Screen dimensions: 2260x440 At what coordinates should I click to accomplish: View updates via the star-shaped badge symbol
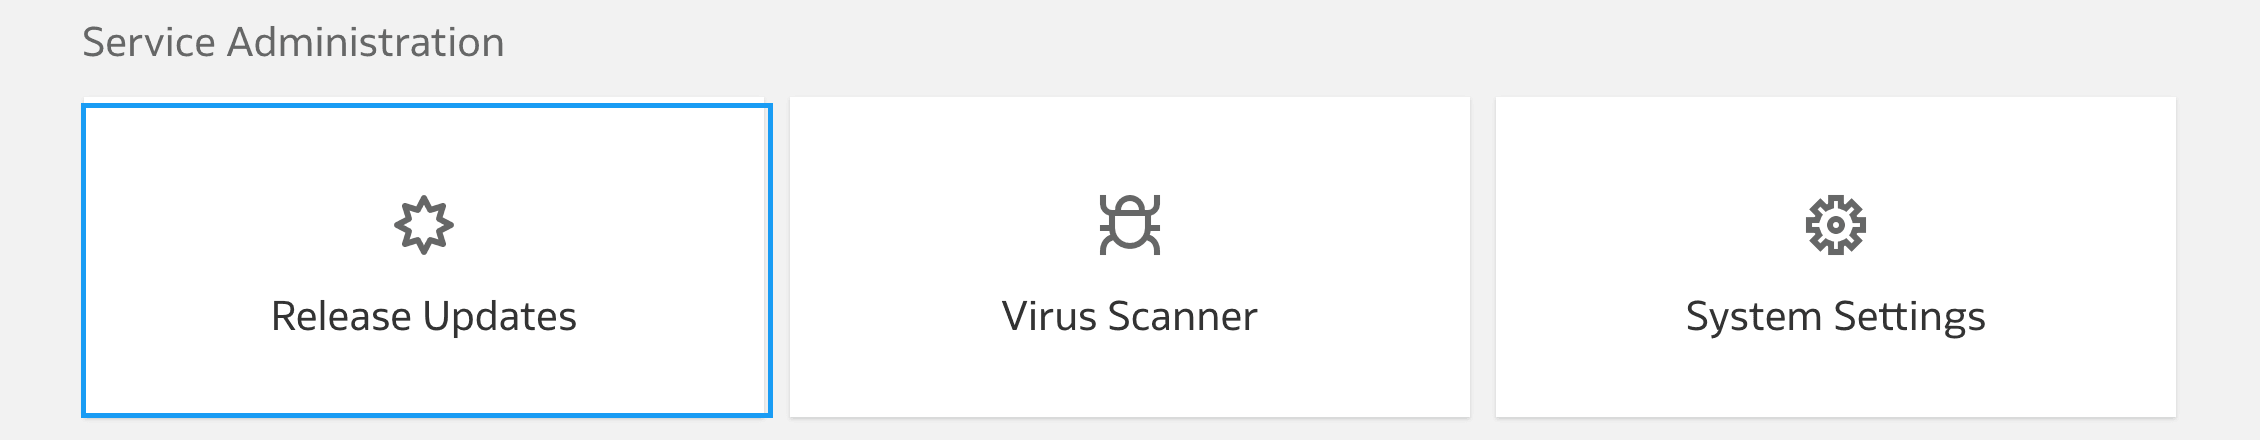424,225
